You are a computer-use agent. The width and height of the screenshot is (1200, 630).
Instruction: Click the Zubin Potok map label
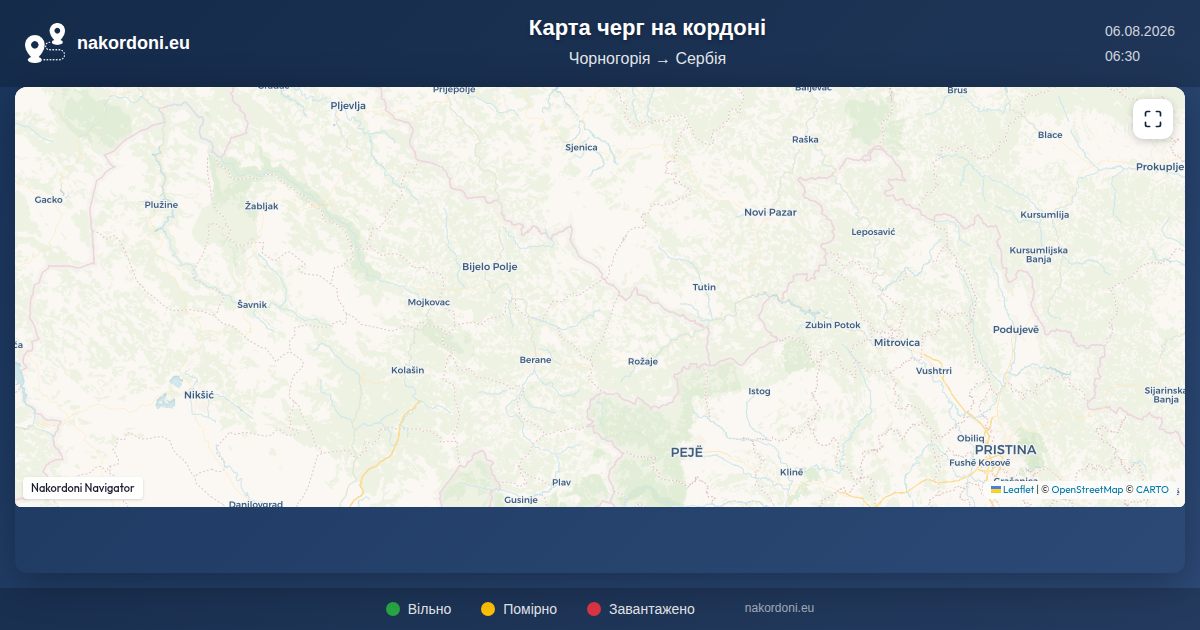(832, 326)
